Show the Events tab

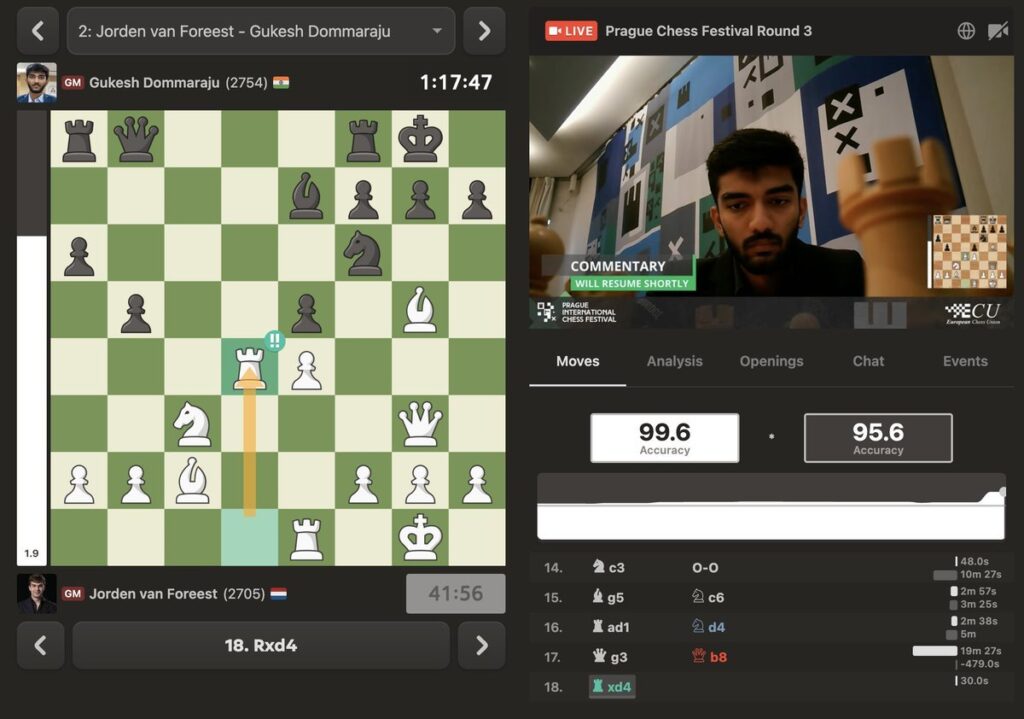pos(965,361)
